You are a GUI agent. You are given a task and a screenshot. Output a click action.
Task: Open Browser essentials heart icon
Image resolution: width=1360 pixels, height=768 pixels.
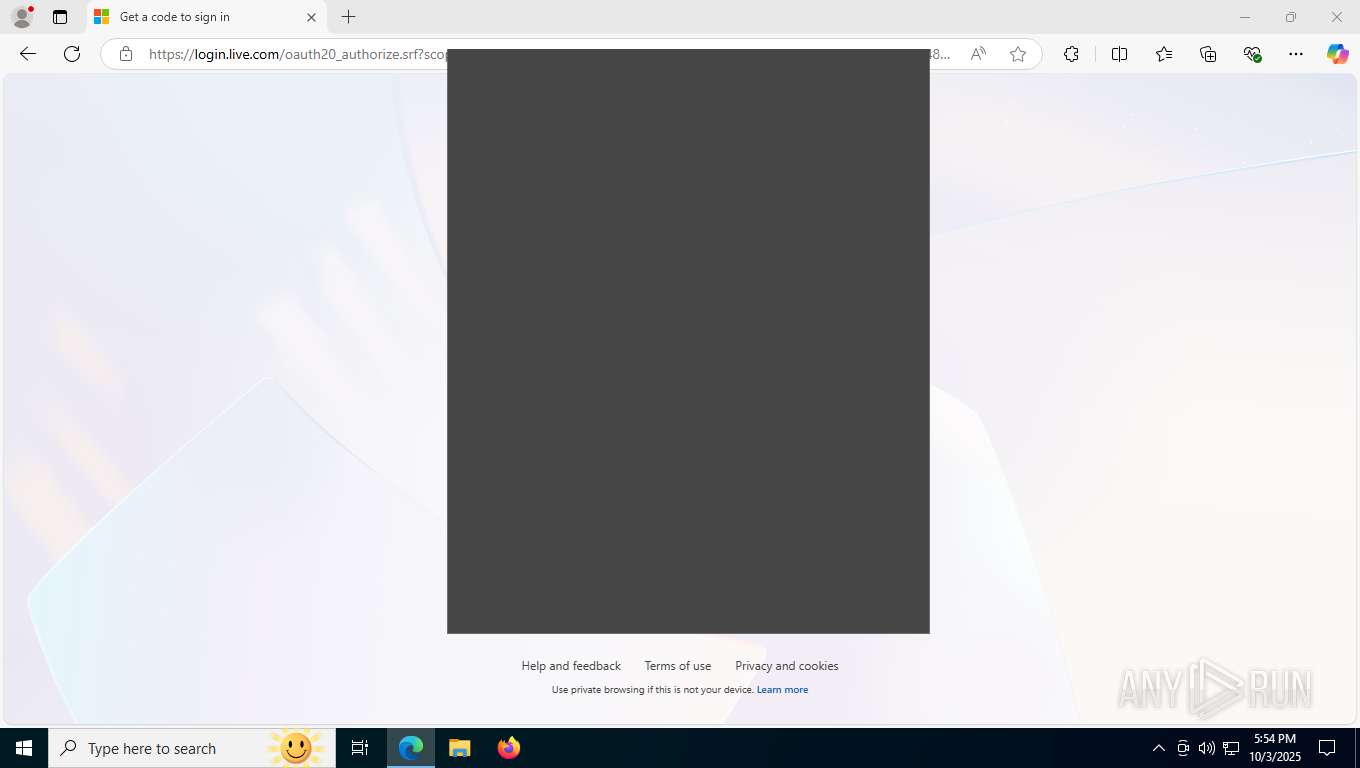coord(1252,54)
